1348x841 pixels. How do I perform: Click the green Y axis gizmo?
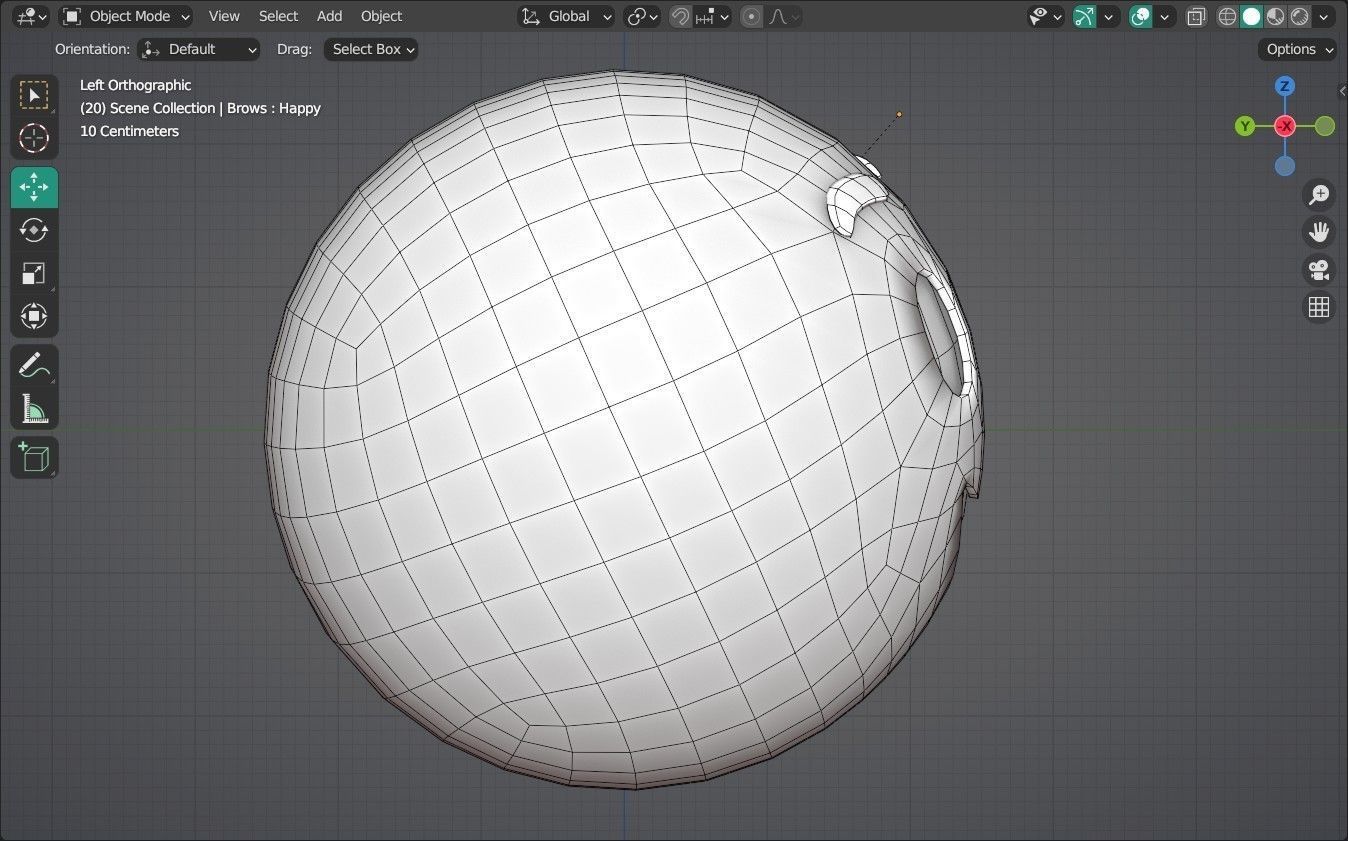[1245, 126]
